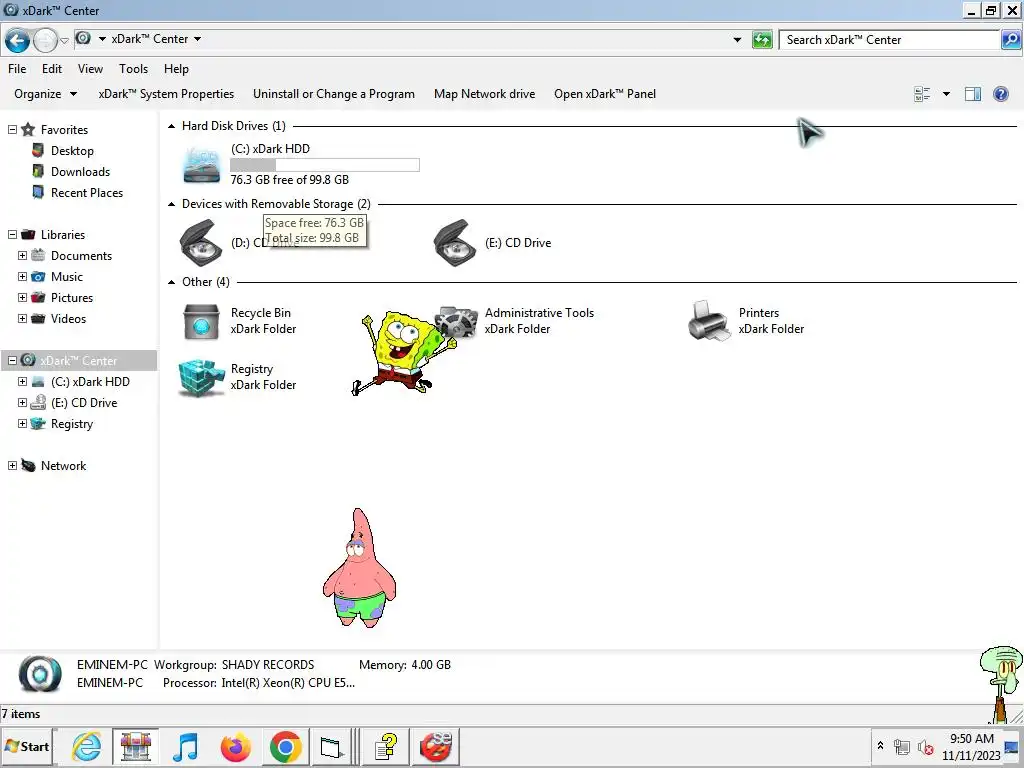Select the (E:) CD Drive icon in main pane

455,243
